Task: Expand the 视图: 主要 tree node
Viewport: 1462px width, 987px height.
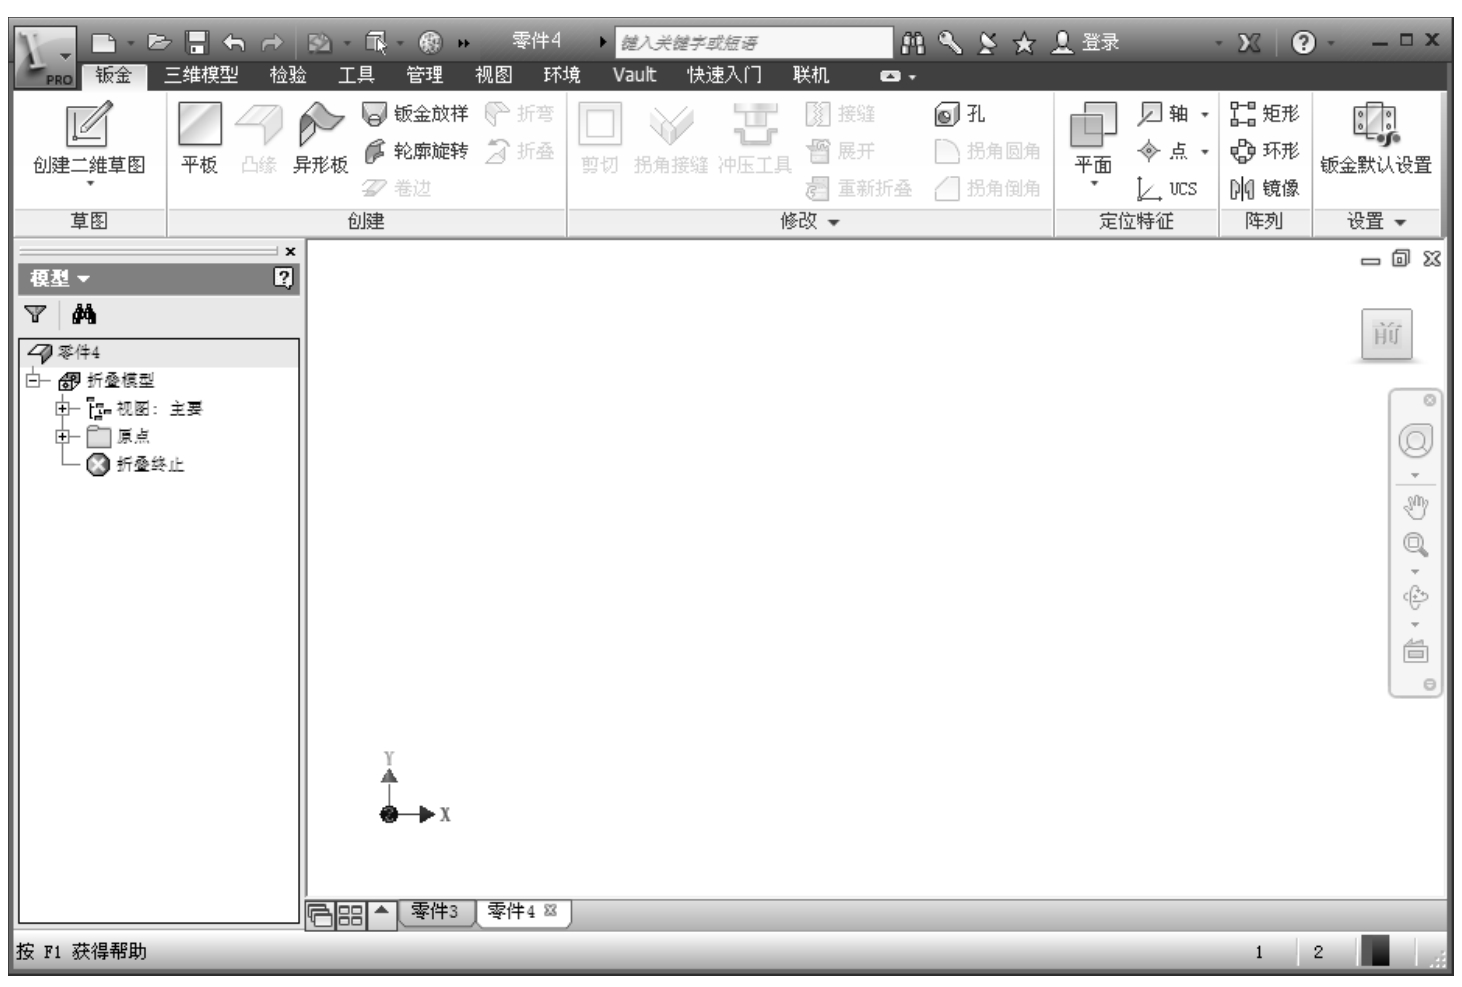Action: [x=63, y=408]
